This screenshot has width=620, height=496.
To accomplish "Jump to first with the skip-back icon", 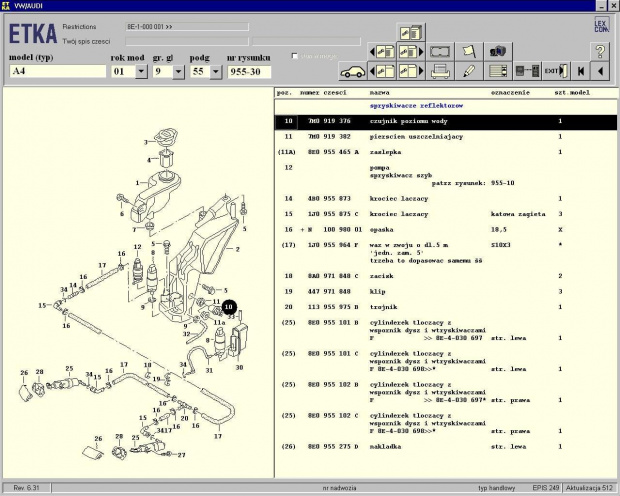I will [x=580, y=71].
